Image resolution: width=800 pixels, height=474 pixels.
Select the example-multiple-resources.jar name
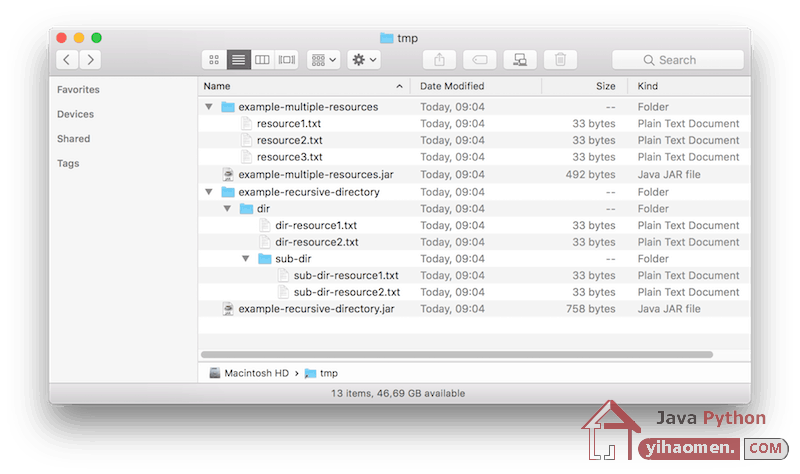[x=316, y=174]
